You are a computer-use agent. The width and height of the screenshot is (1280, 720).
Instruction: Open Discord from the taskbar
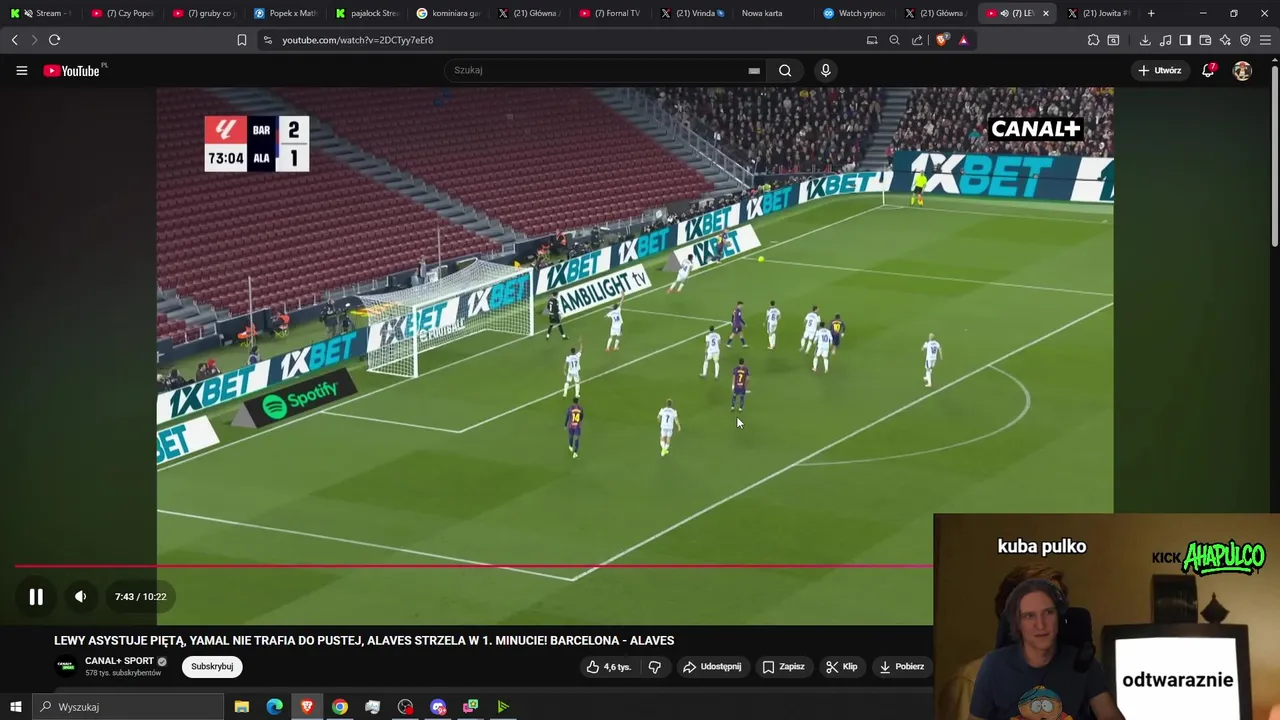(x=438, y=707)
